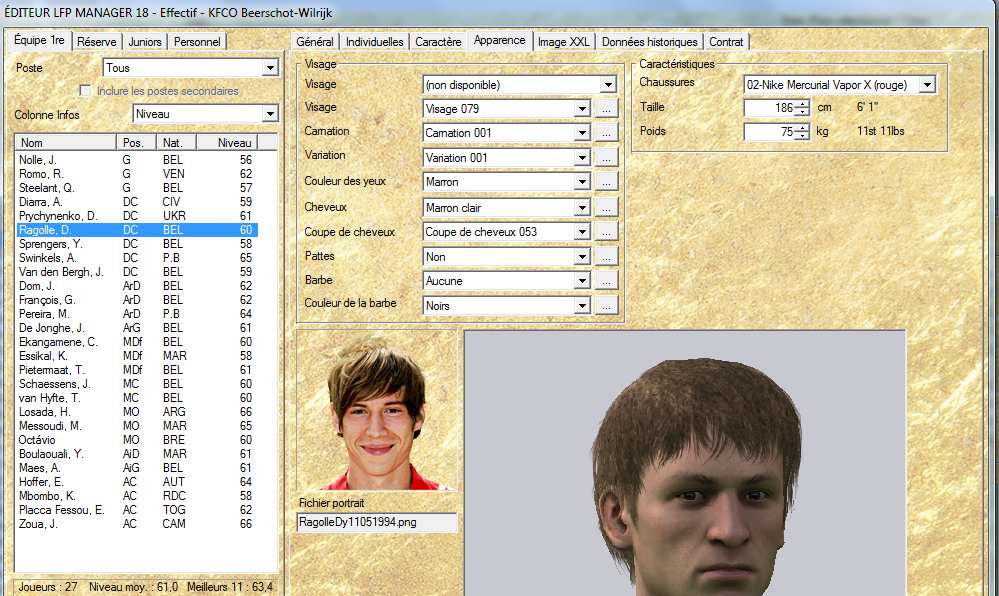Select player François, G. in list
The width and height of the screenshot is (999, 596).
pos(137,300)
